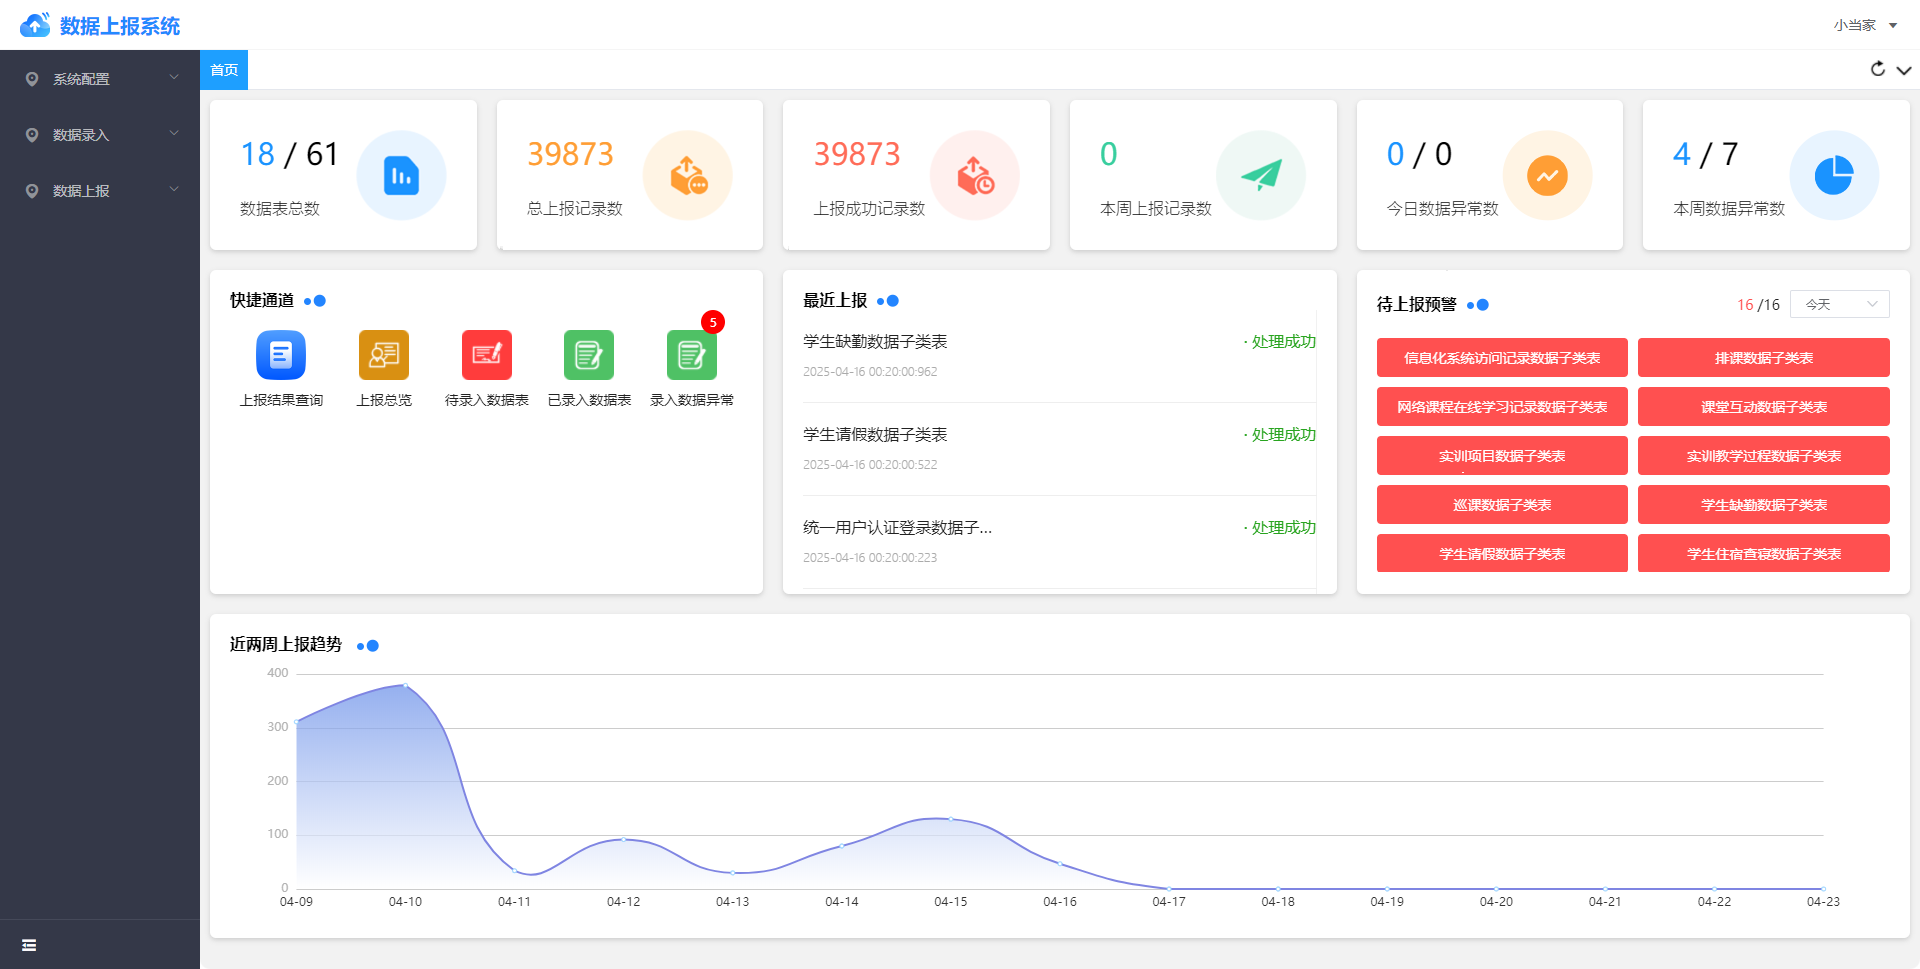
Task: Open 数据上报 sidebar menu
Action: pyautogui.click(x=100, y=191)
